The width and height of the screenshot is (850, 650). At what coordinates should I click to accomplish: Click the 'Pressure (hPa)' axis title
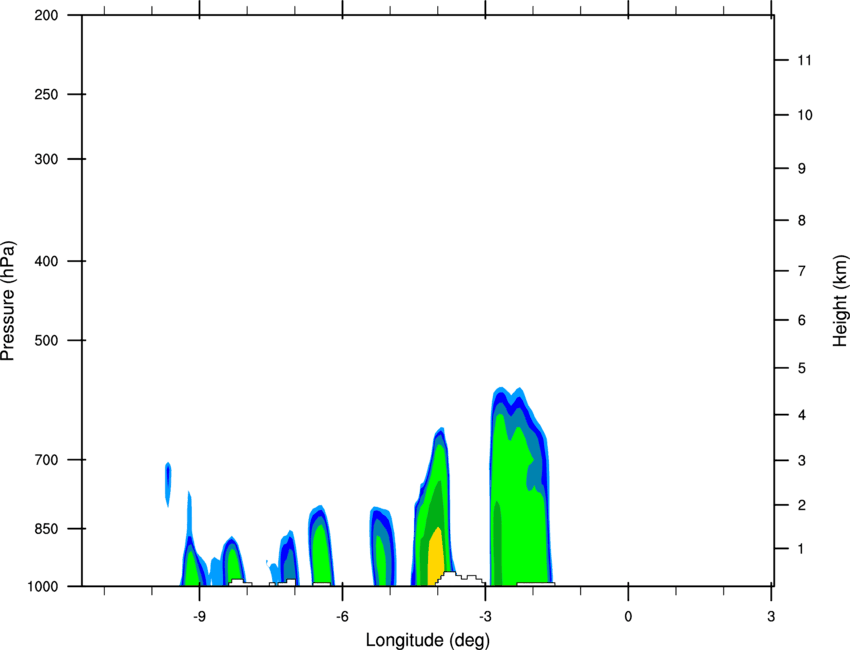[x=8, y=301]
